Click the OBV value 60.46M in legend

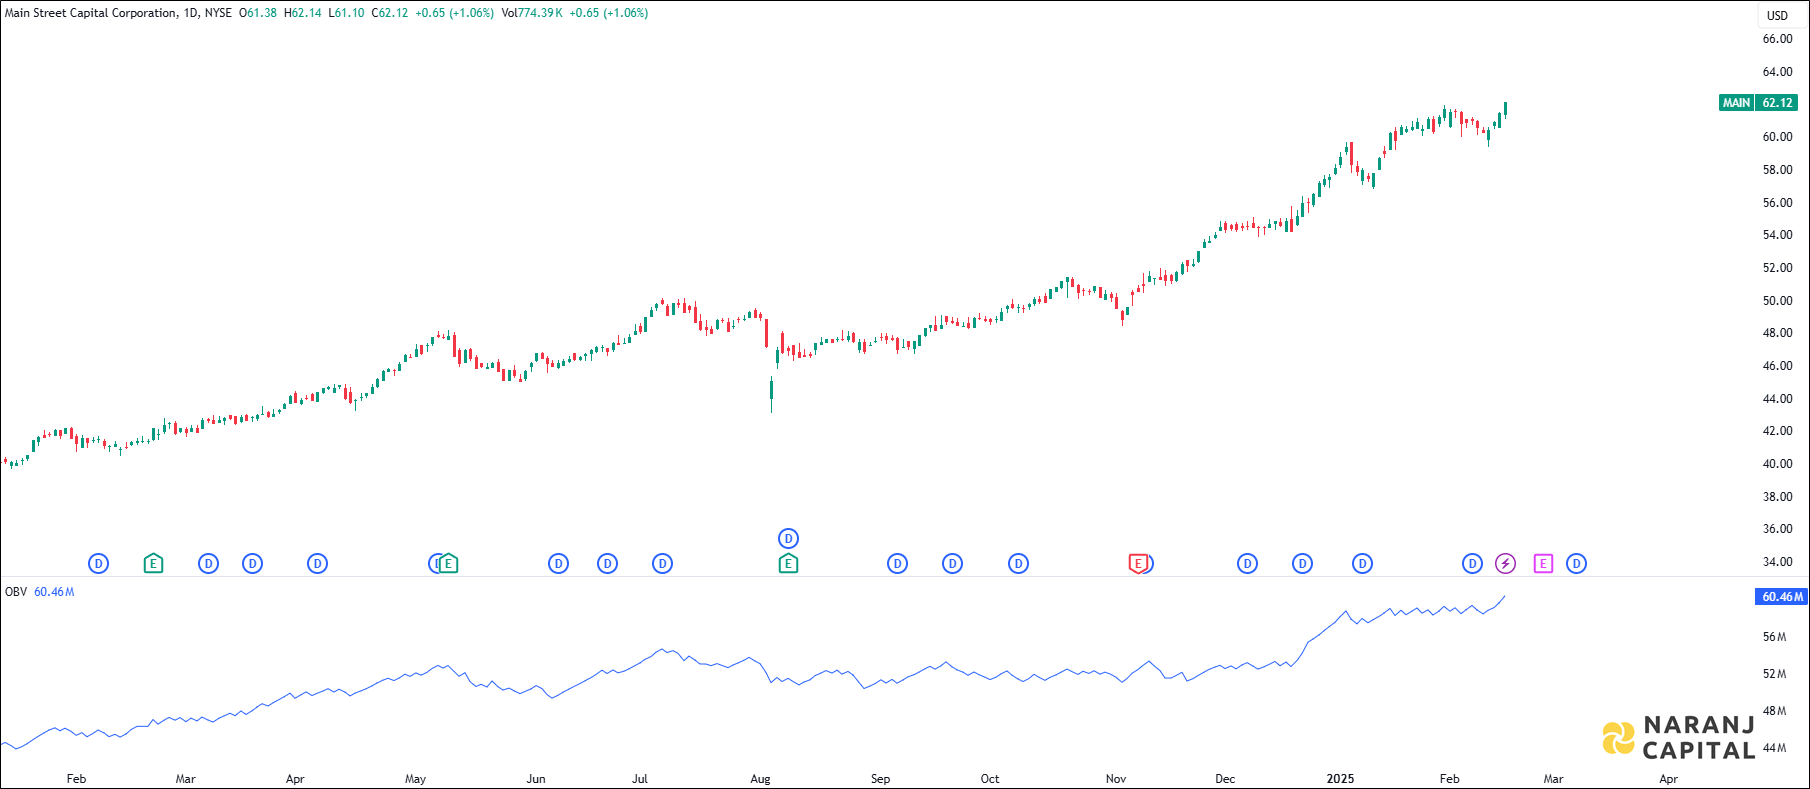coord(54,592)
